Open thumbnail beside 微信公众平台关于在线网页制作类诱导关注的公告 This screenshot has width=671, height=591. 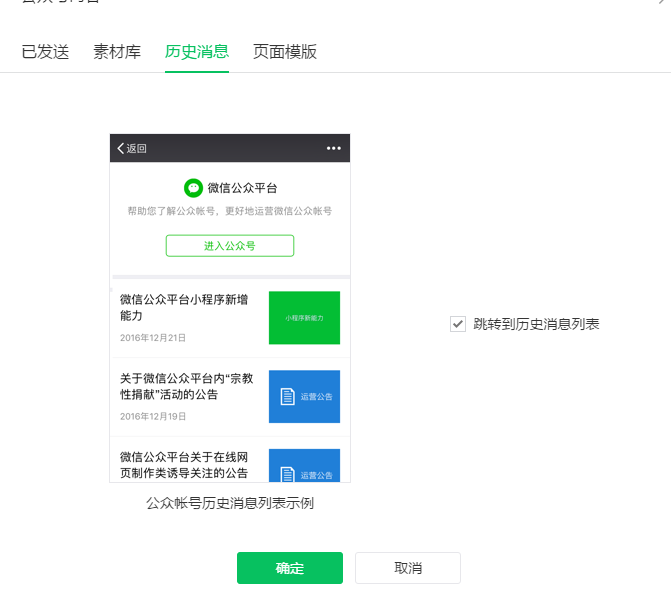[x=304, y=465]
